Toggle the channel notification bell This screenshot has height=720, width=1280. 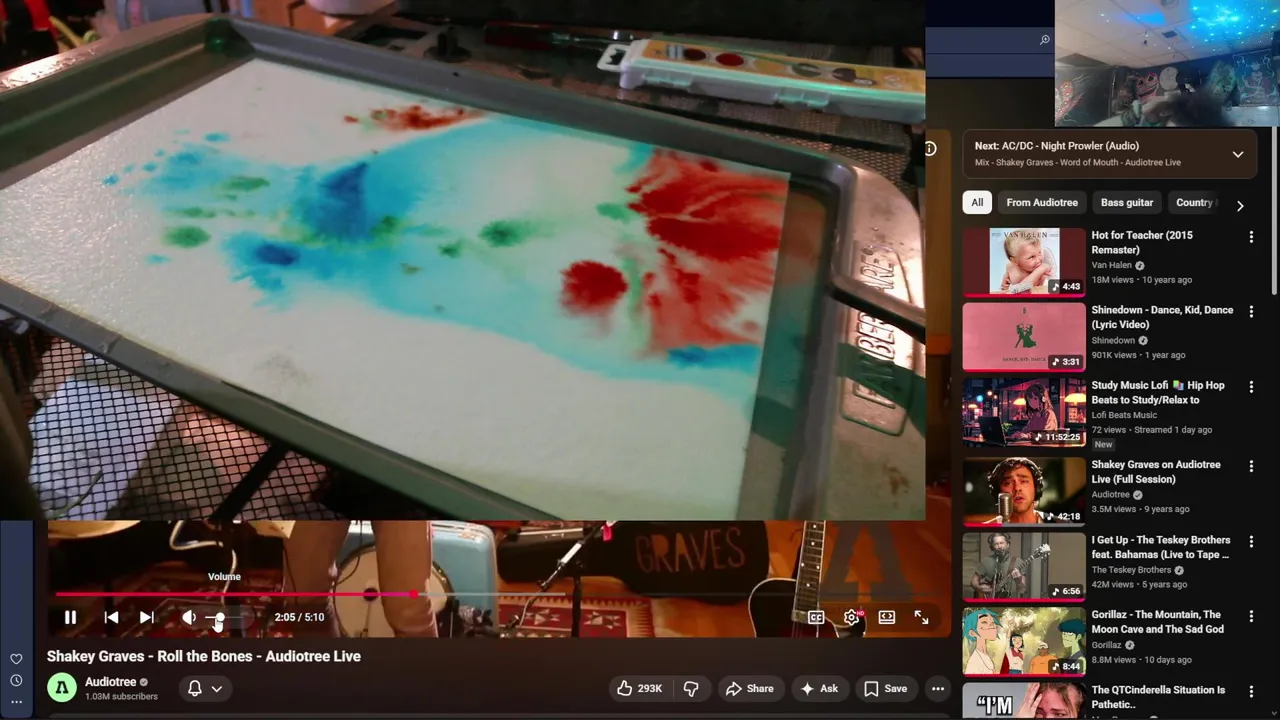pyautogui.click(x=195, y=688)
